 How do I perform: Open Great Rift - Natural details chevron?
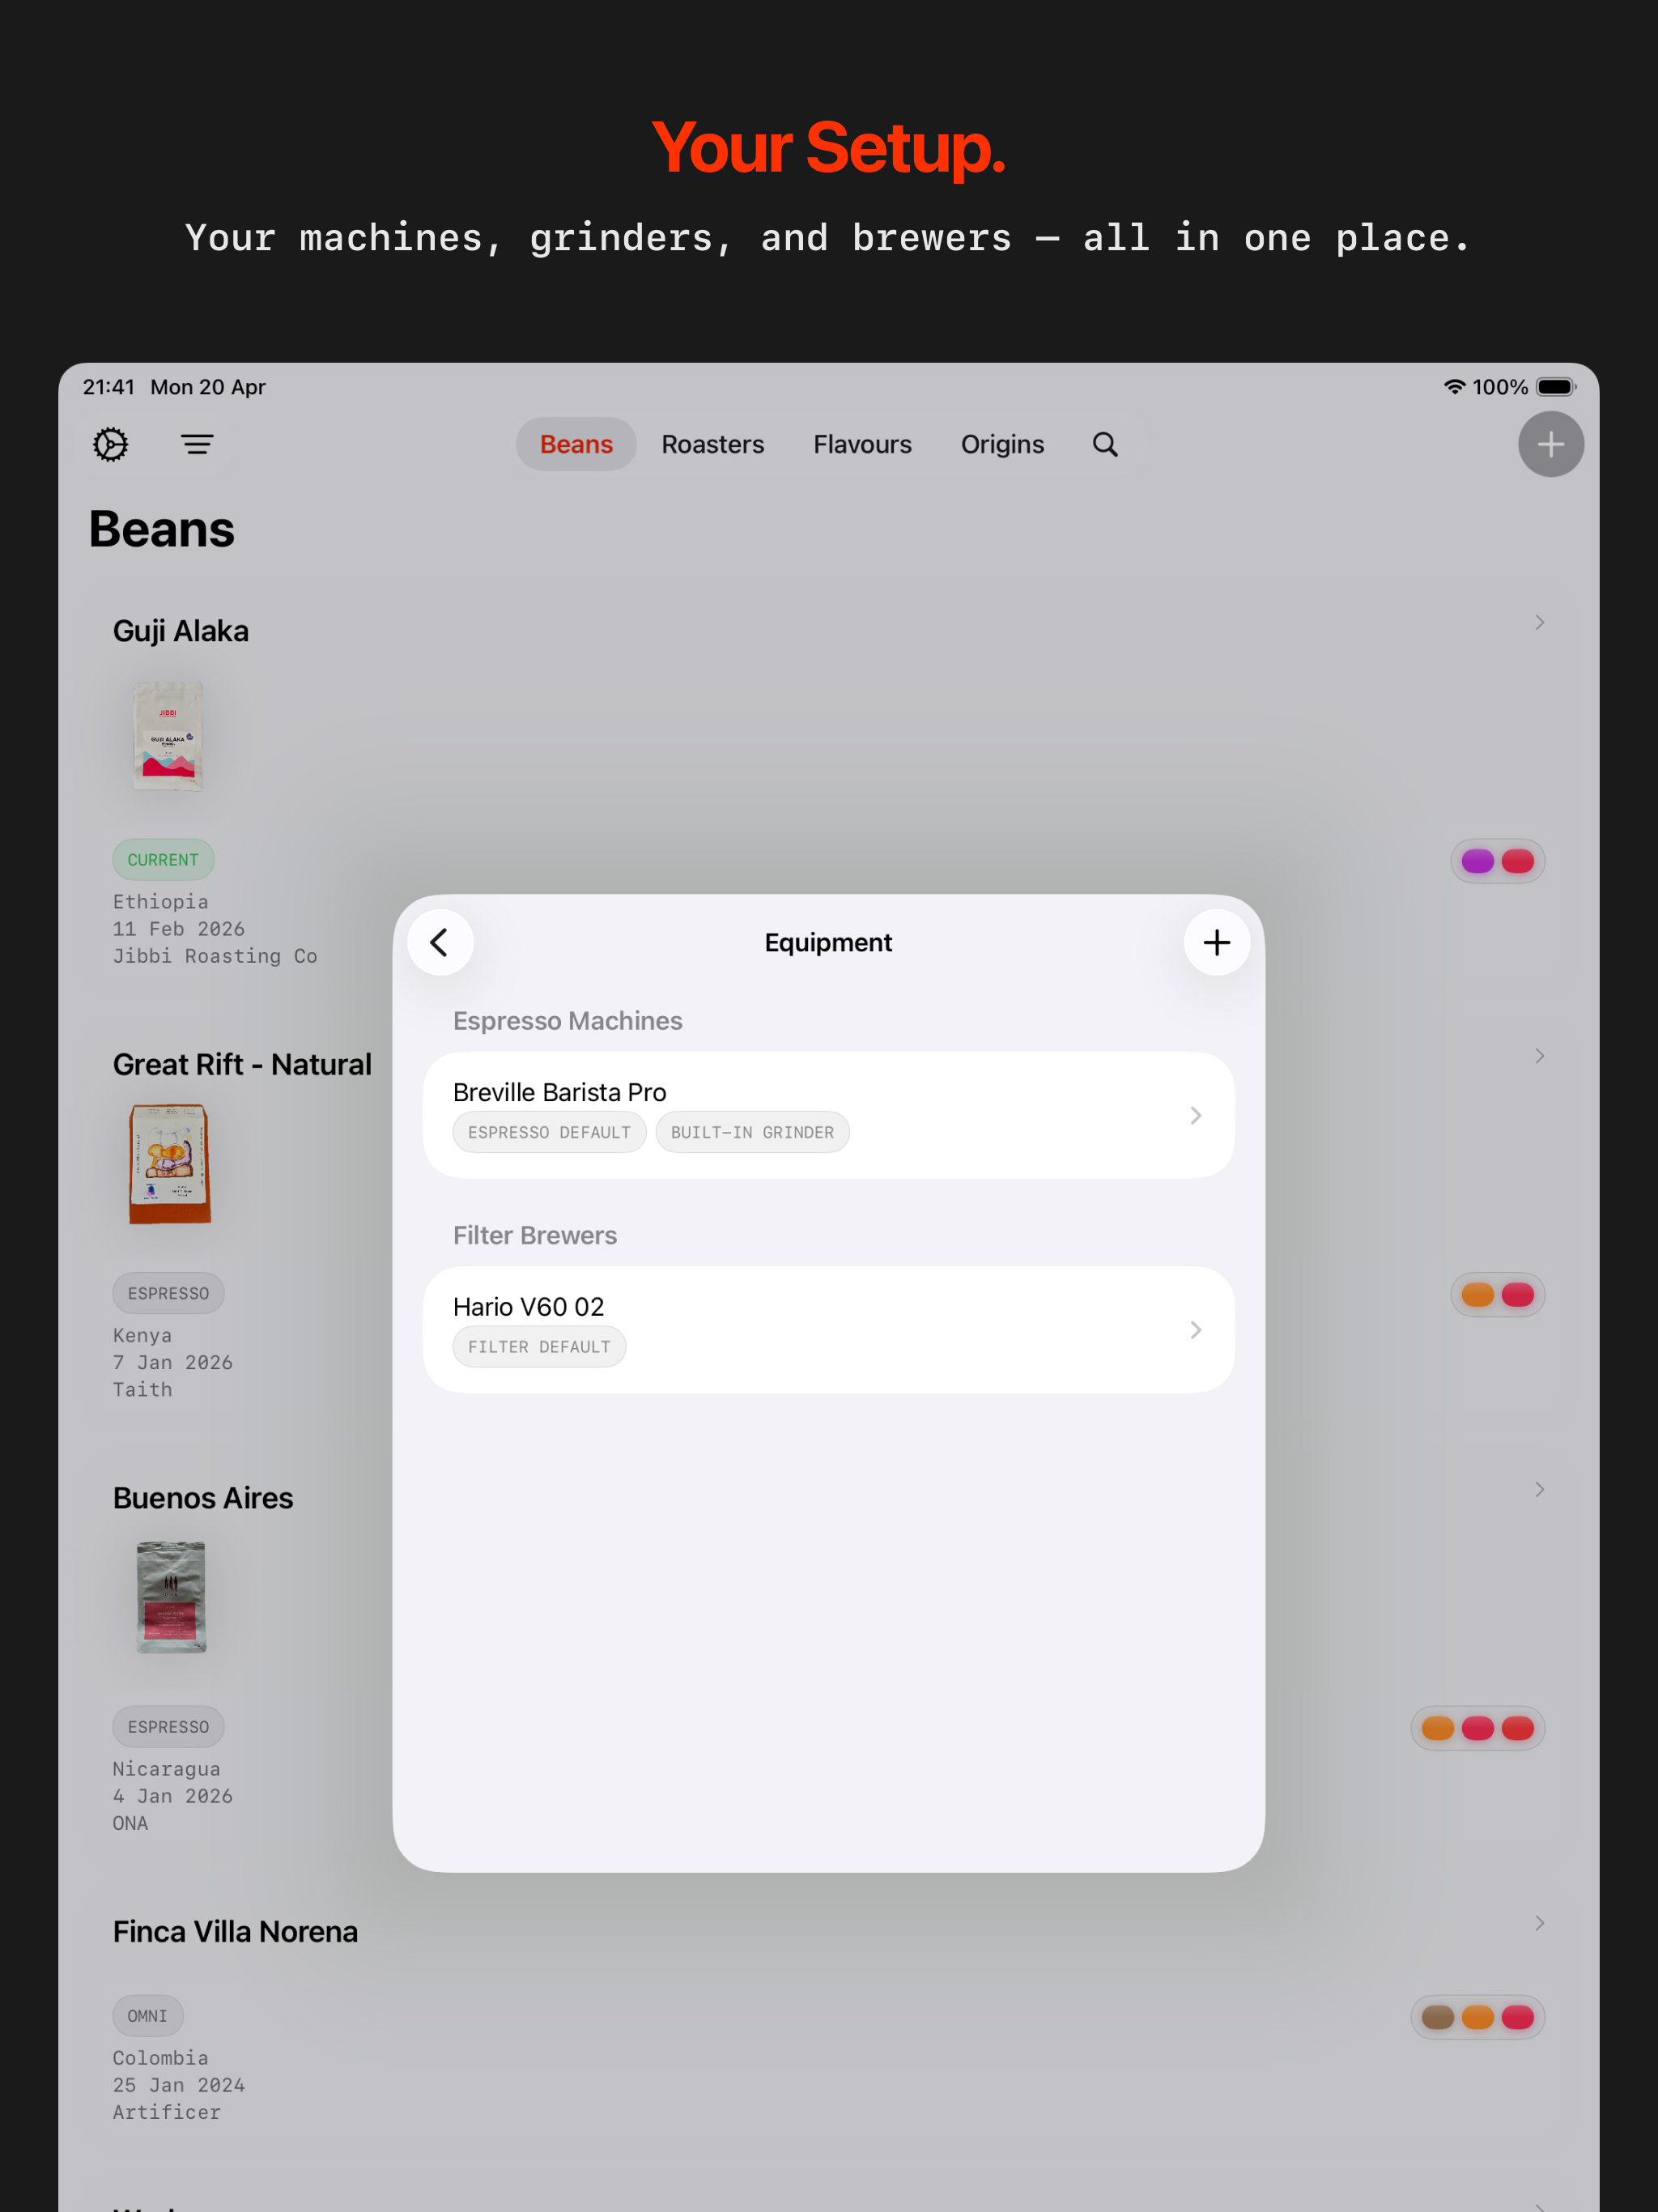tap(1539, 1056)
